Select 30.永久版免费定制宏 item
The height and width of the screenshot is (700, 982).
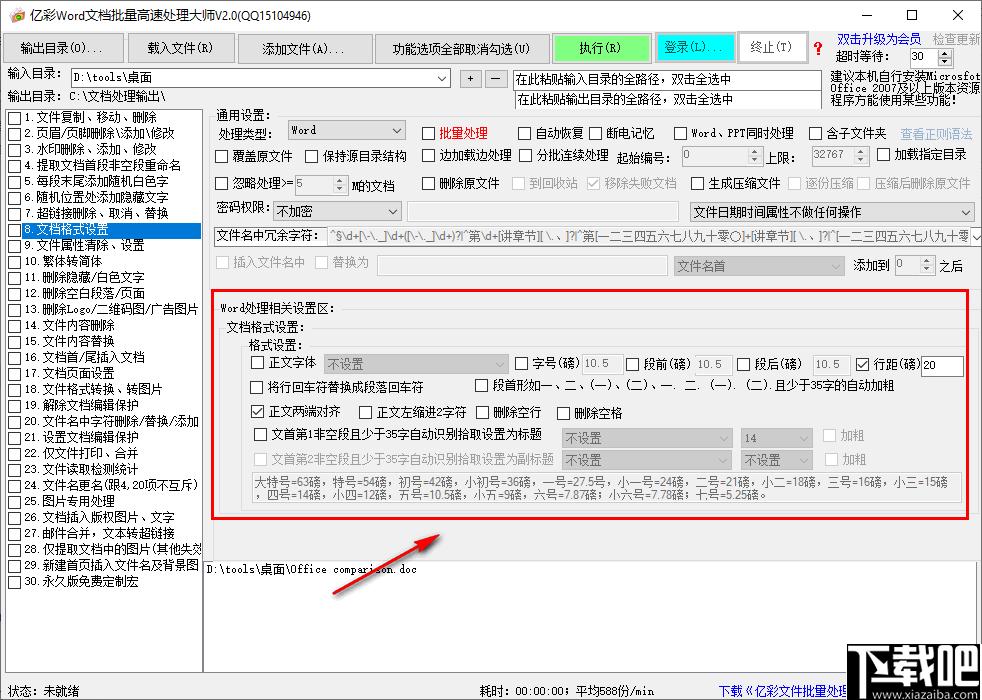point(81,582)
